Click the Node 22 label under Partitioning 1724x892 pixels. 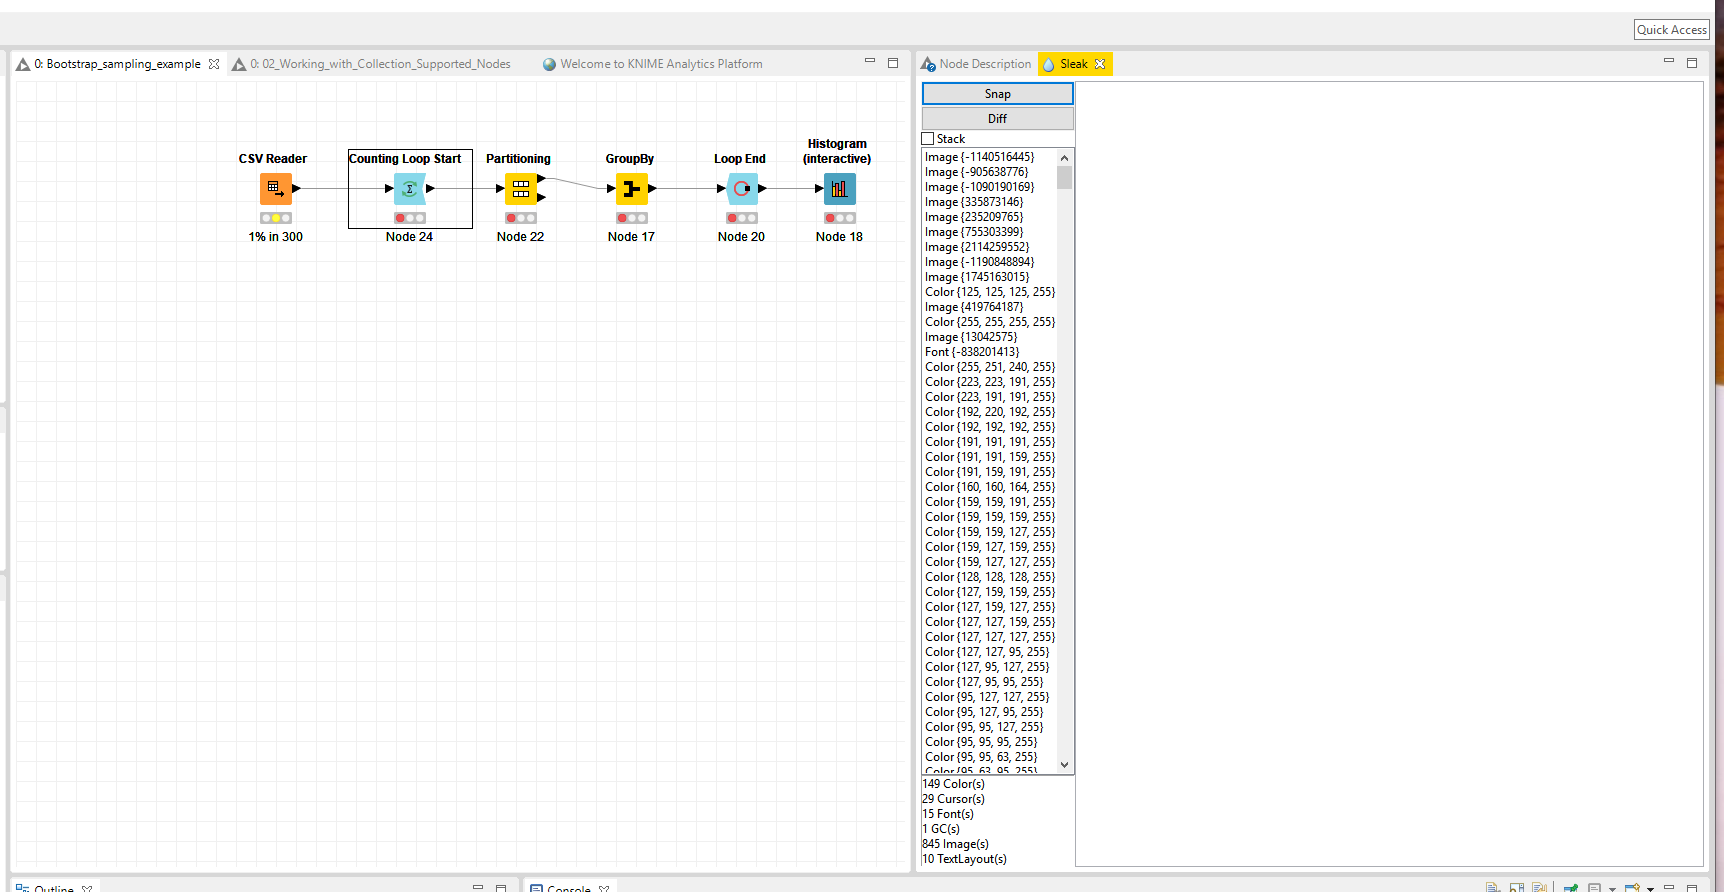pyautogui.click(x=521, y=237)
